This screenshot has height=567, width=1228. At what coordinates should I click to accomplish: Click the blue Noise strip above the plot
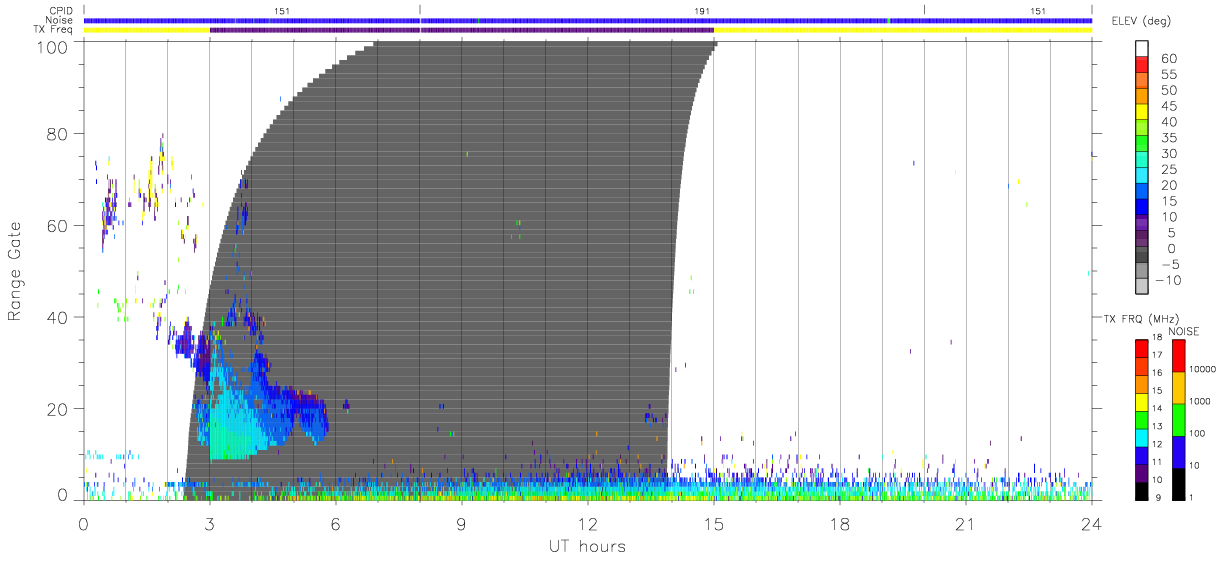pyautogui.click(x=588, y=20)
